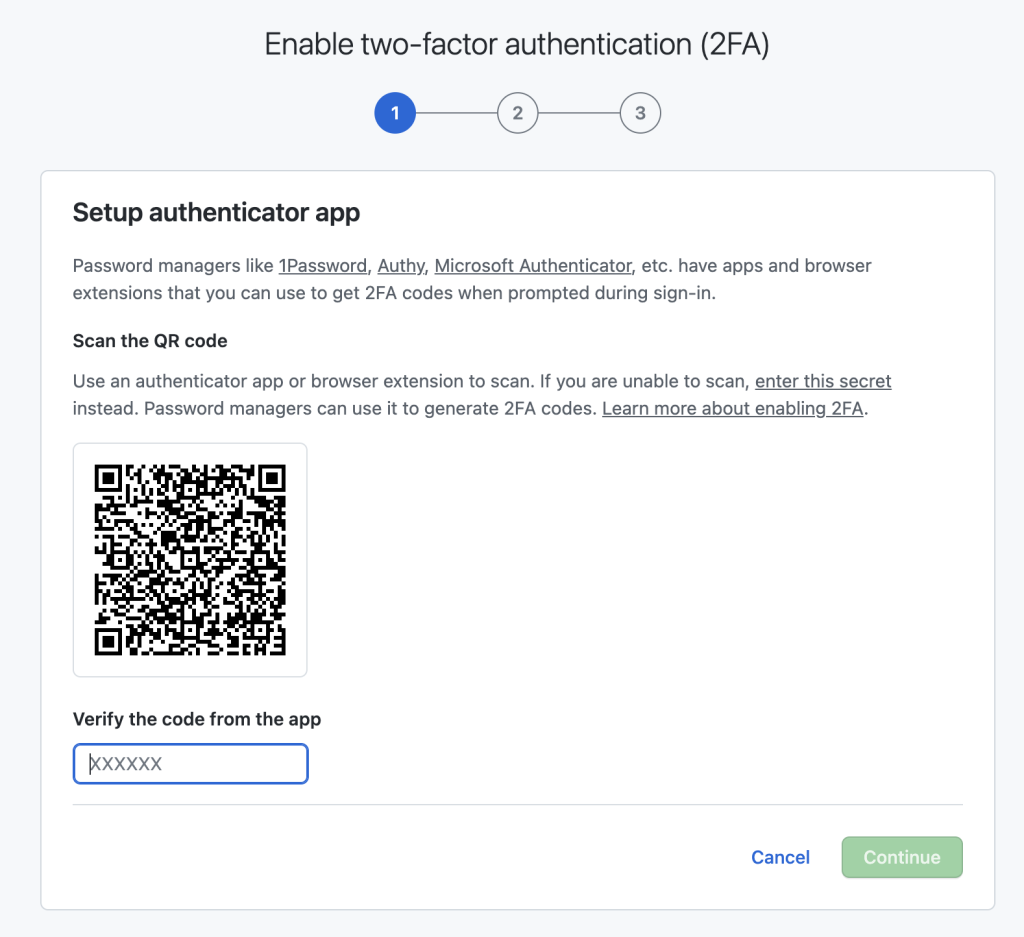
Task: Click the QR code image
Action: point(190,560)
